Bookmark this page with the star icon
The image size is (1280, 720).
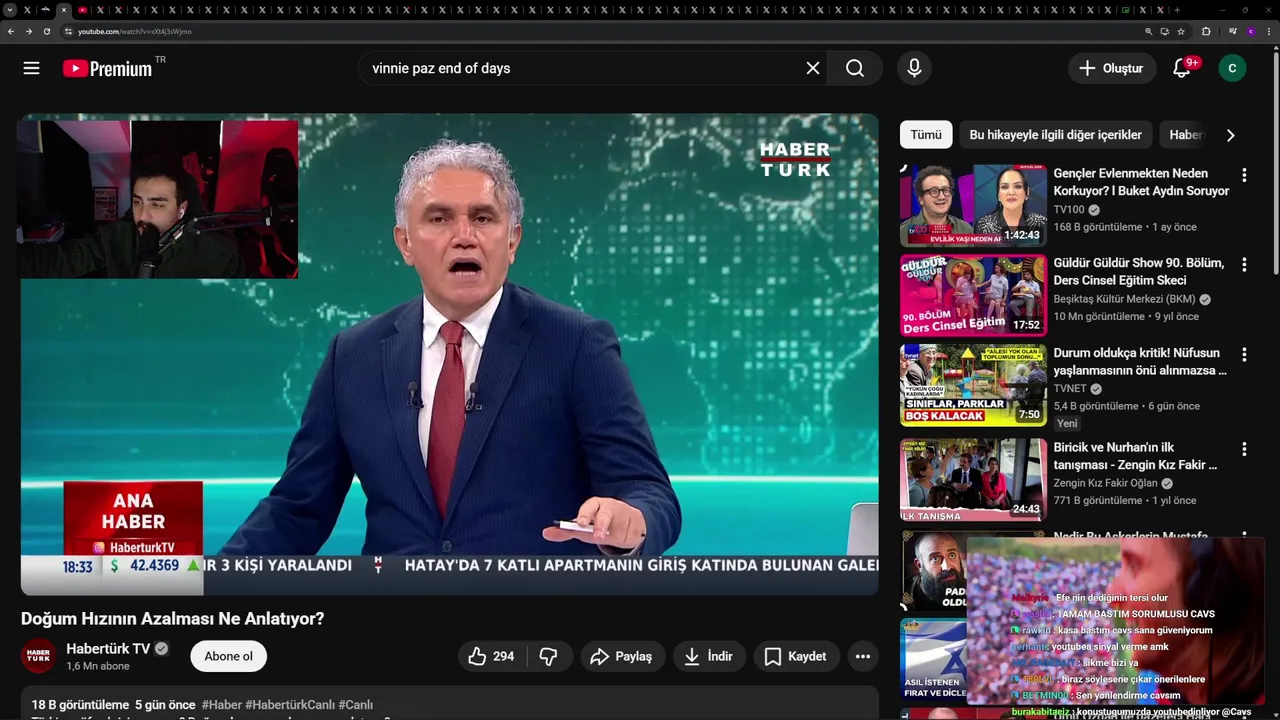coord(1181,31)
